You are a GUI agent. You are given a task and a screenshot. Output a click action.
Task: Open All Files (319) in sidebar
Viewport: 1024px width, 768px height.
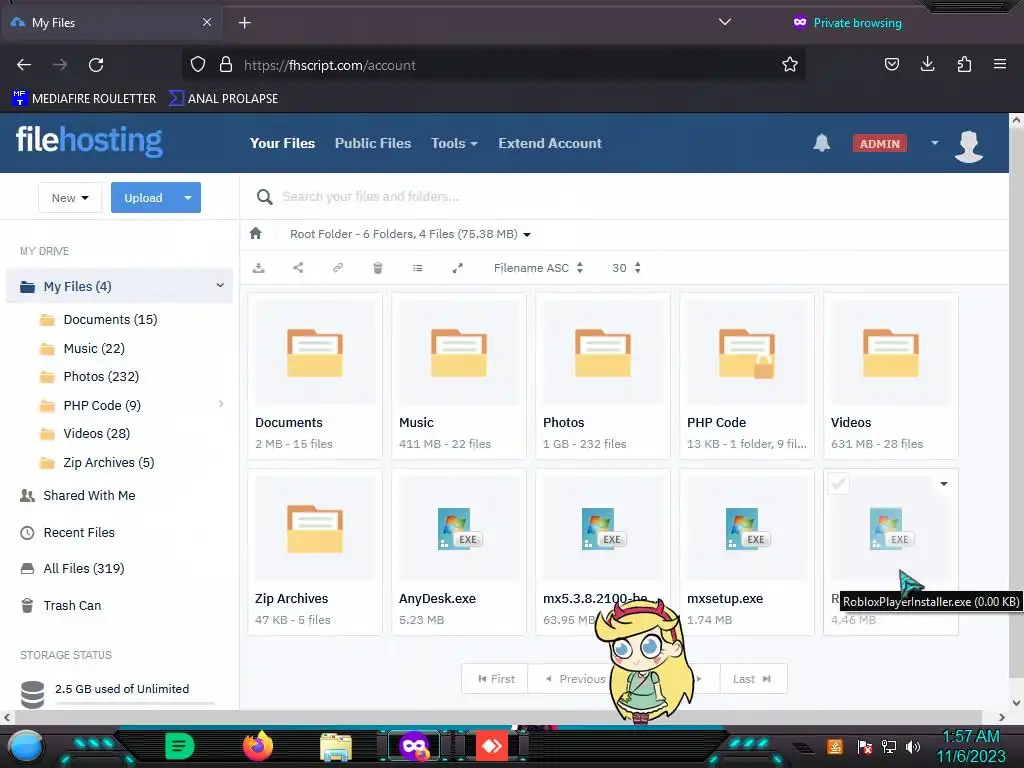tap(72, 569)
